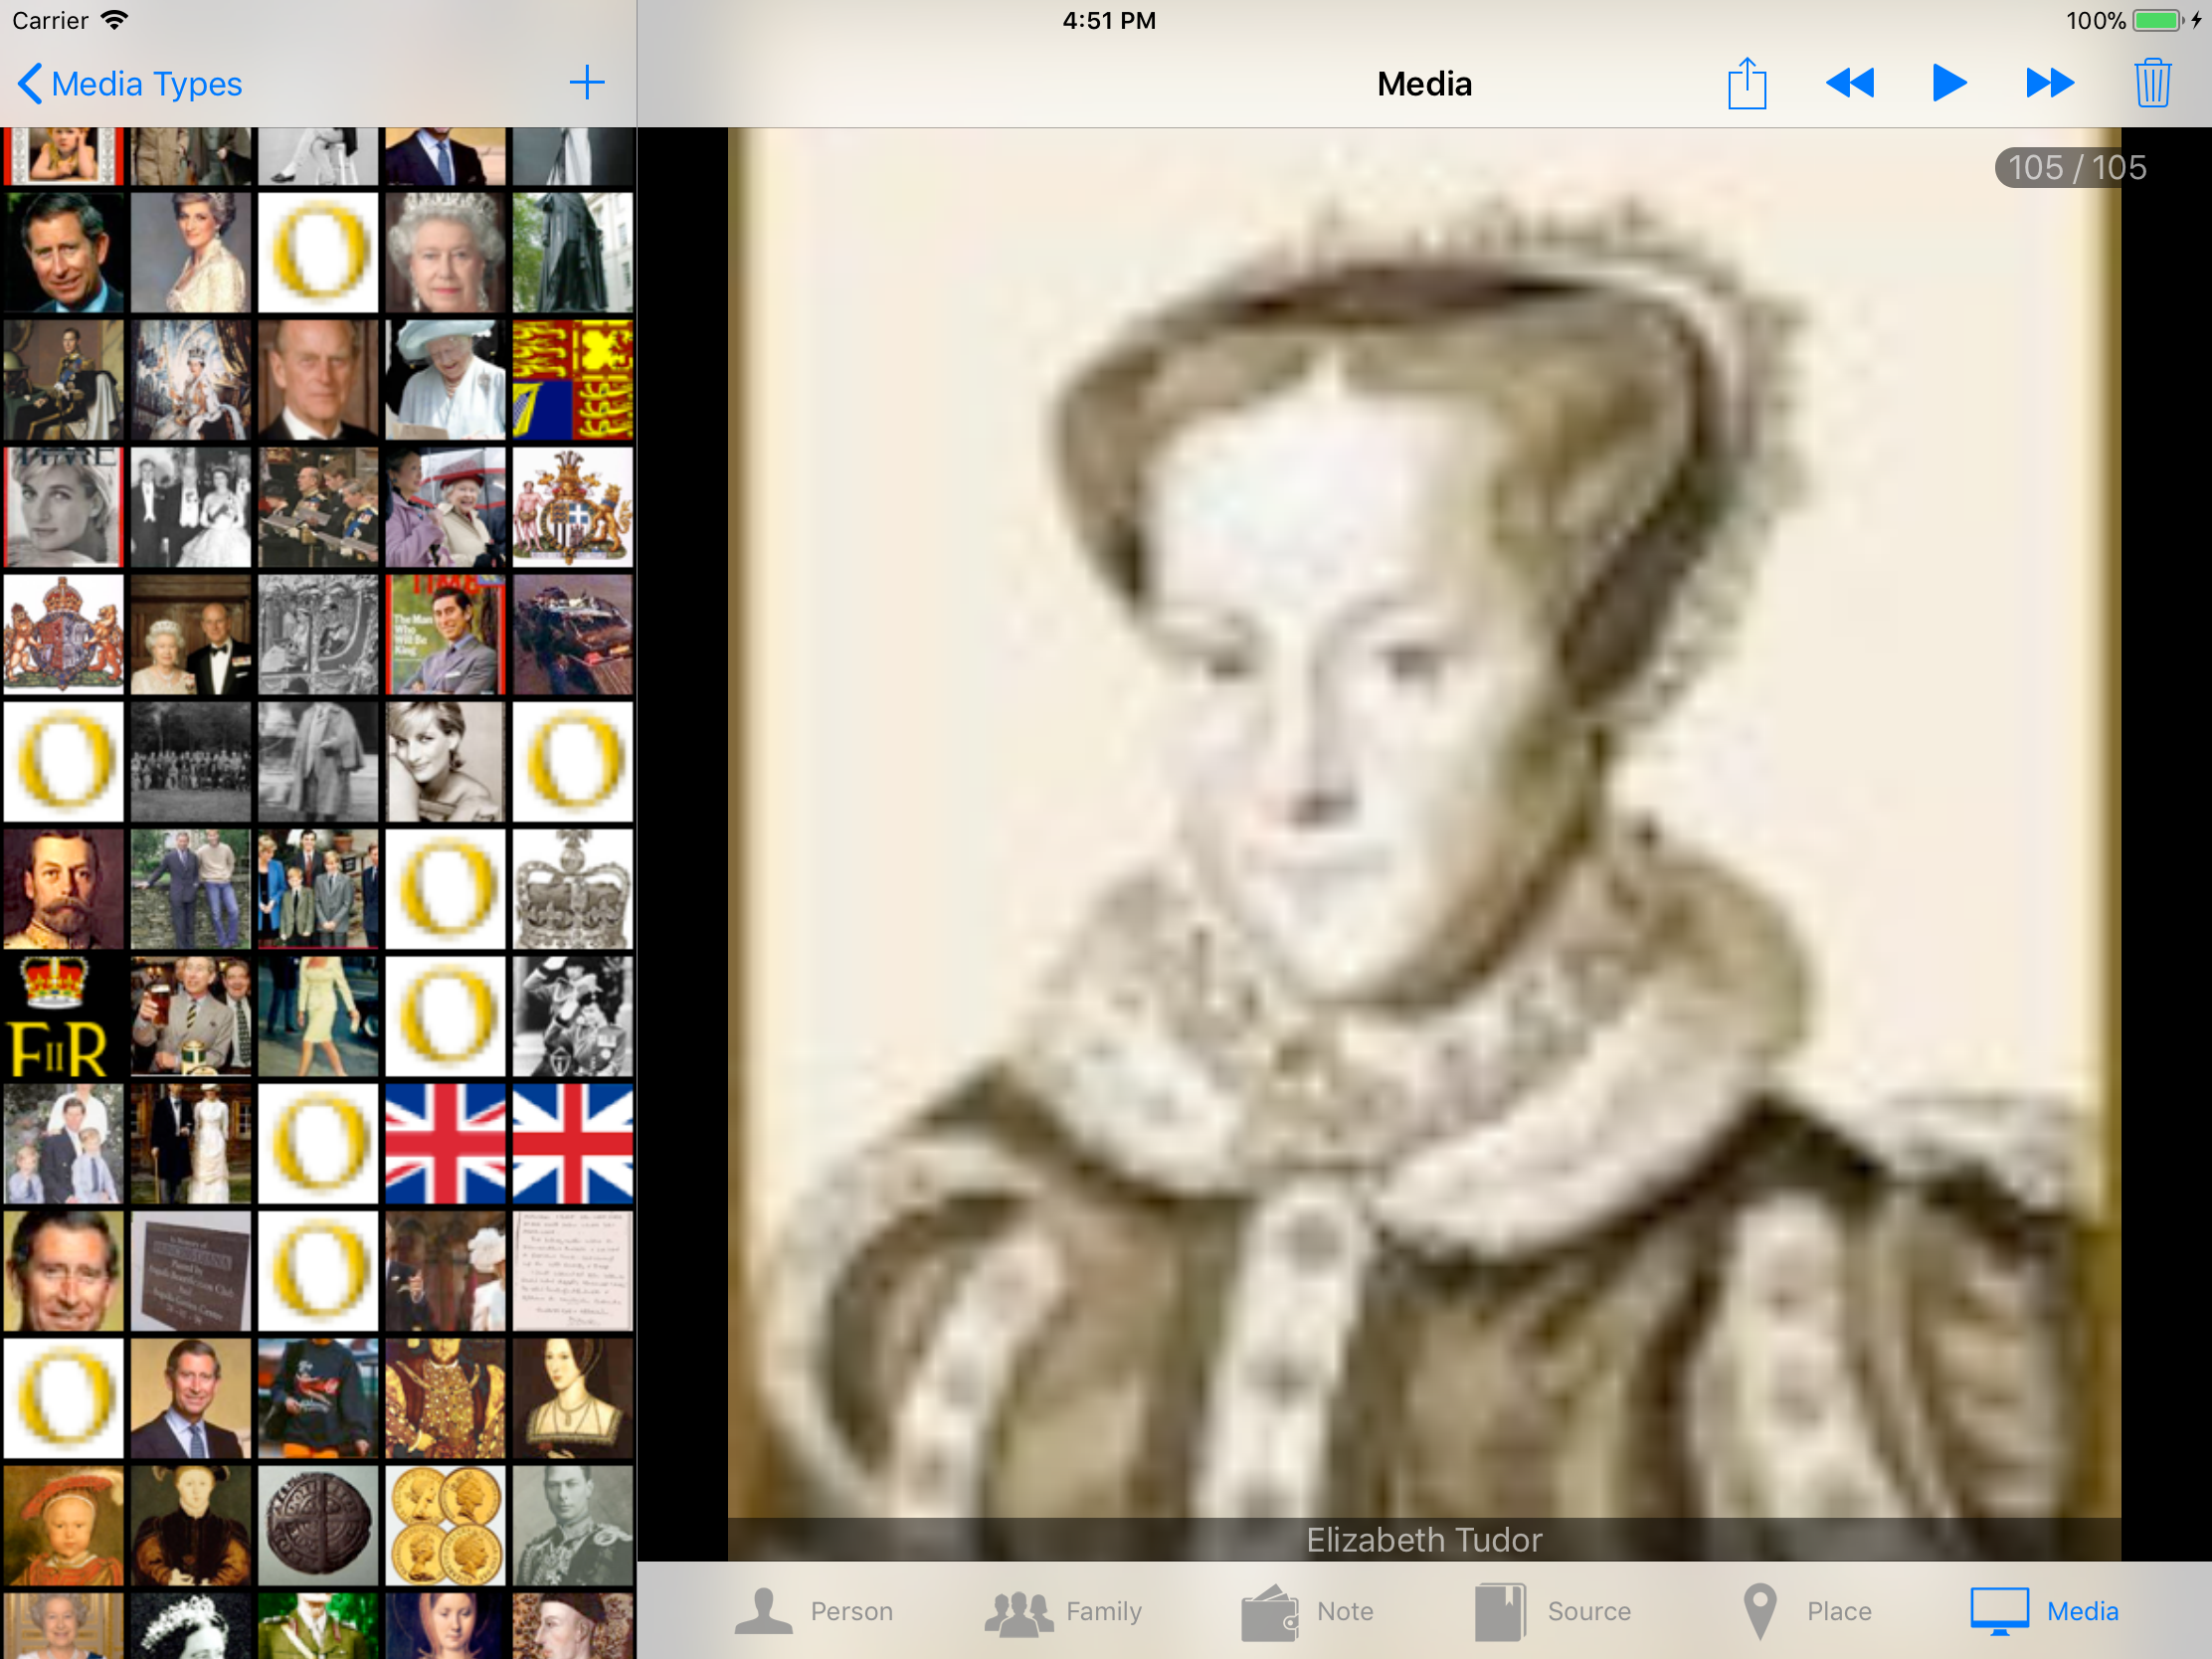This screenshot has width=2212, height=1659.
Task: Go back to Media Types
Action: coord(130,84)
